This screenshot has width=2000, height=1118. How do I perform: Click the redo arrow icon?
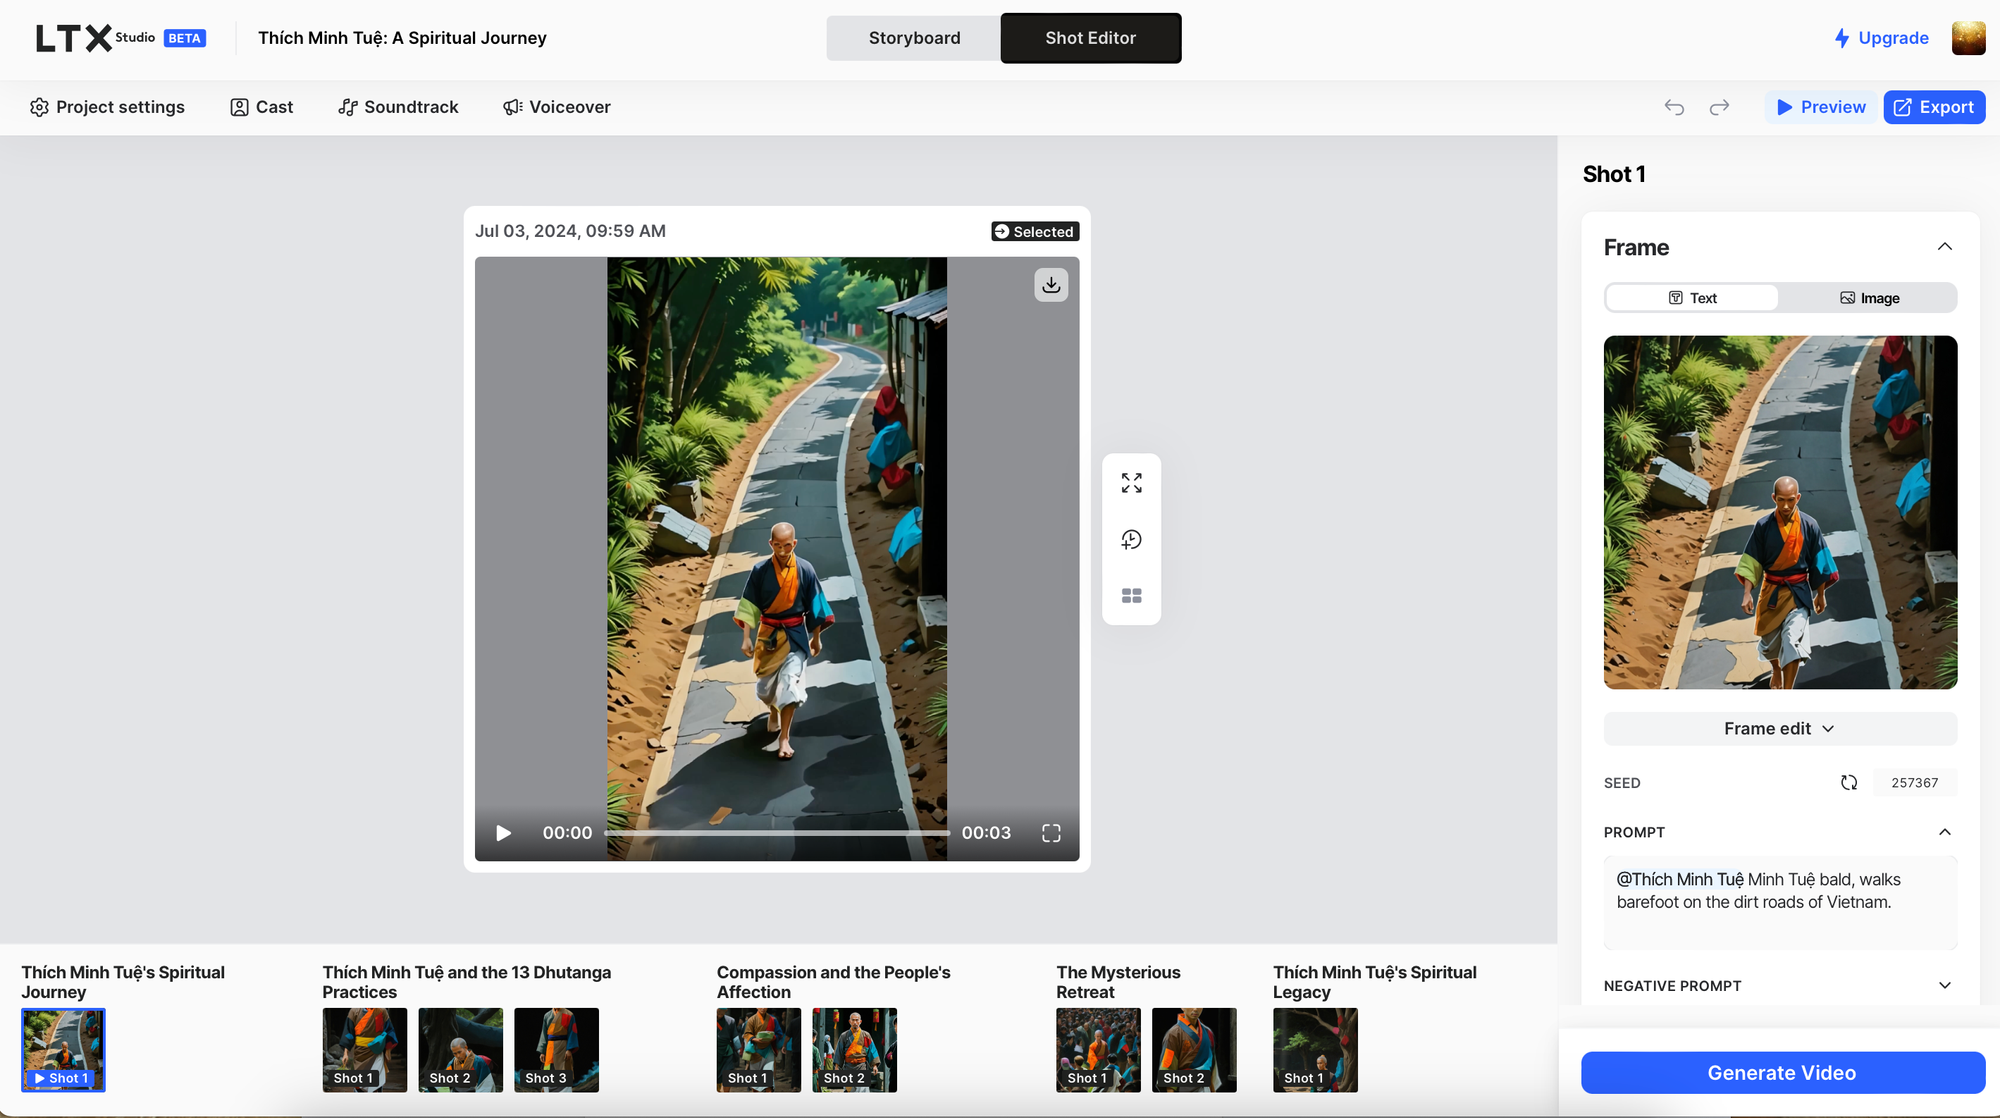click(x=1719, y=107)
